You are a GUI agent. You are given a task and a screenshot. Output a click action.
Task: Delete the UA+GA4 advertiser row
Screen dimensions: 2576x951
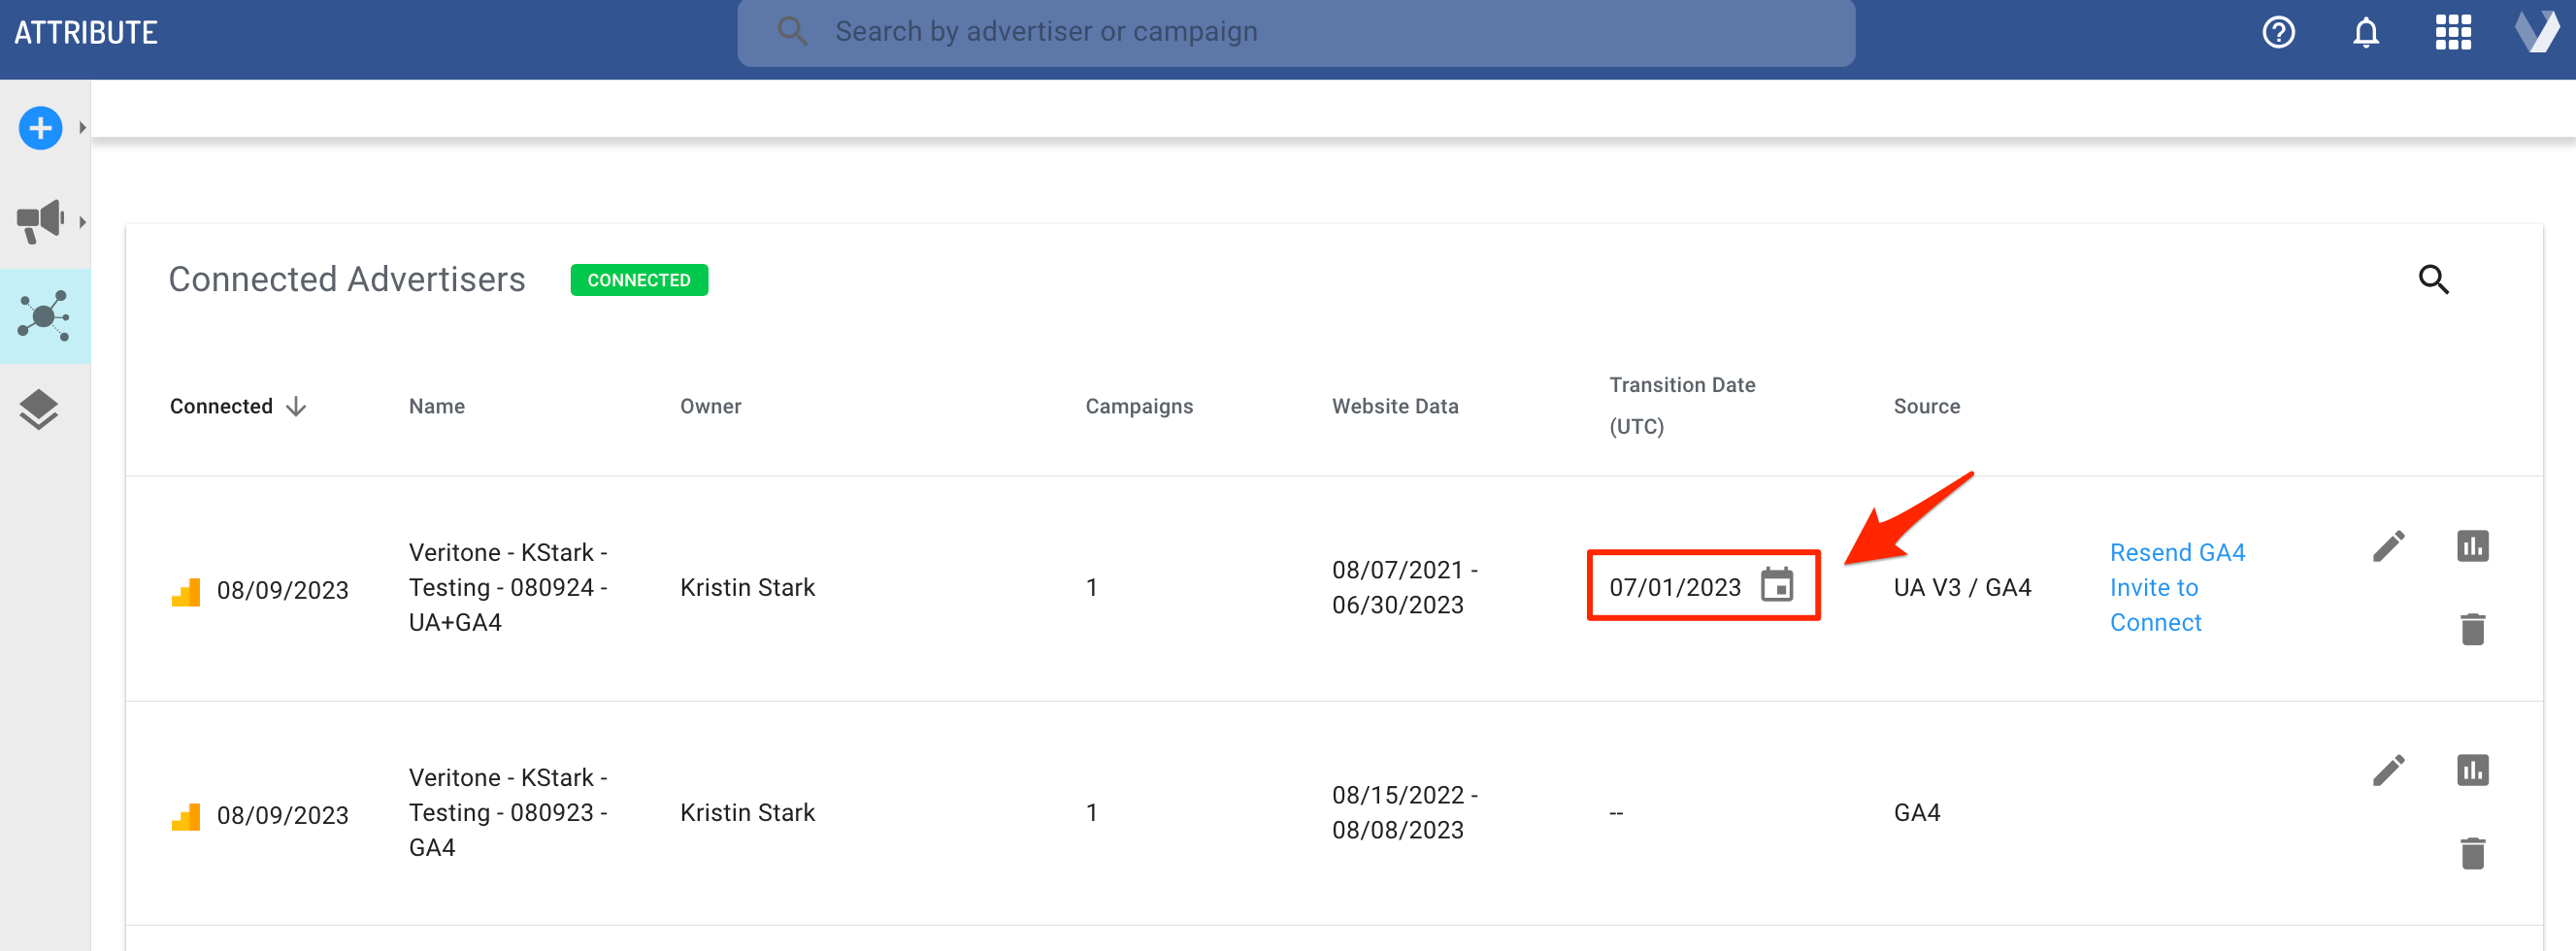click(2472, 629)
